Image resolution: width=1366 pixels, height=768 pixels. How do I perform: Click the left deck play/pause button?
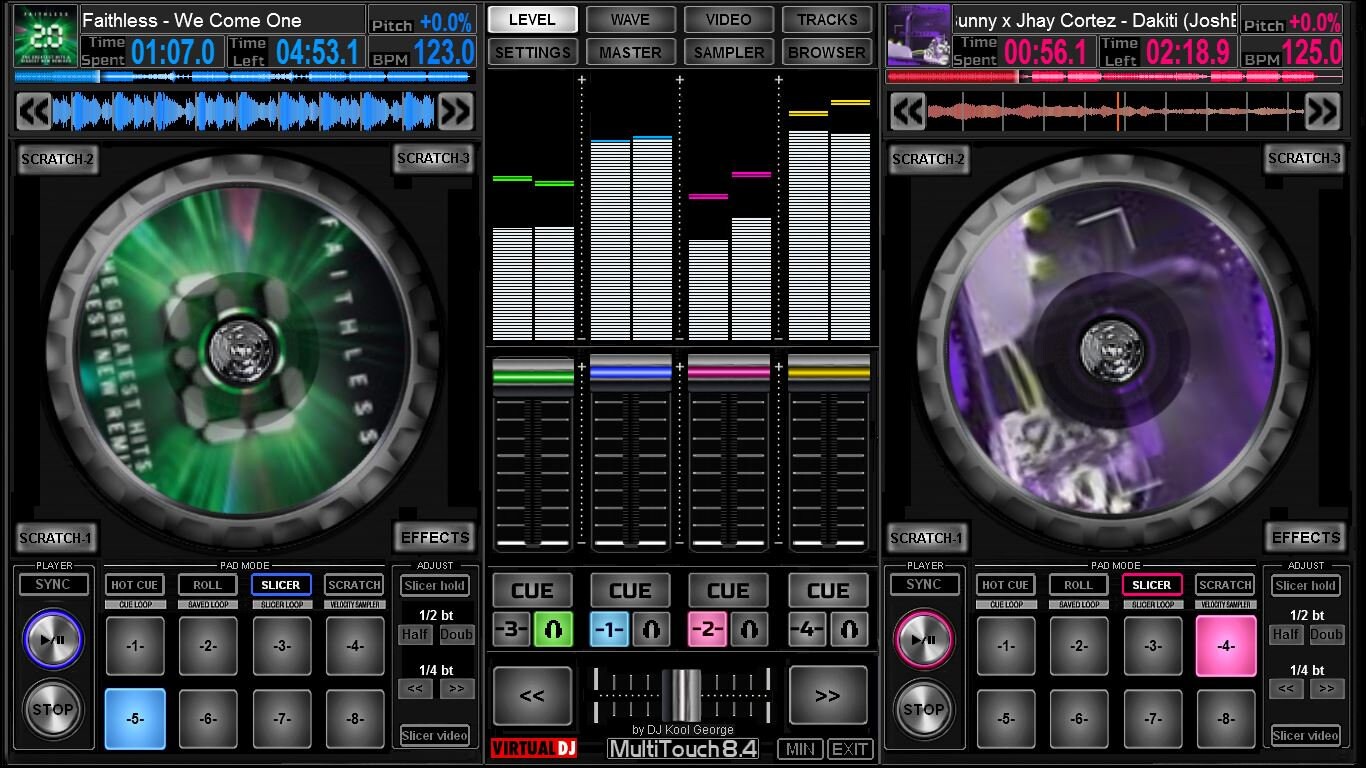pyautogui.click(x=53, y=639)
